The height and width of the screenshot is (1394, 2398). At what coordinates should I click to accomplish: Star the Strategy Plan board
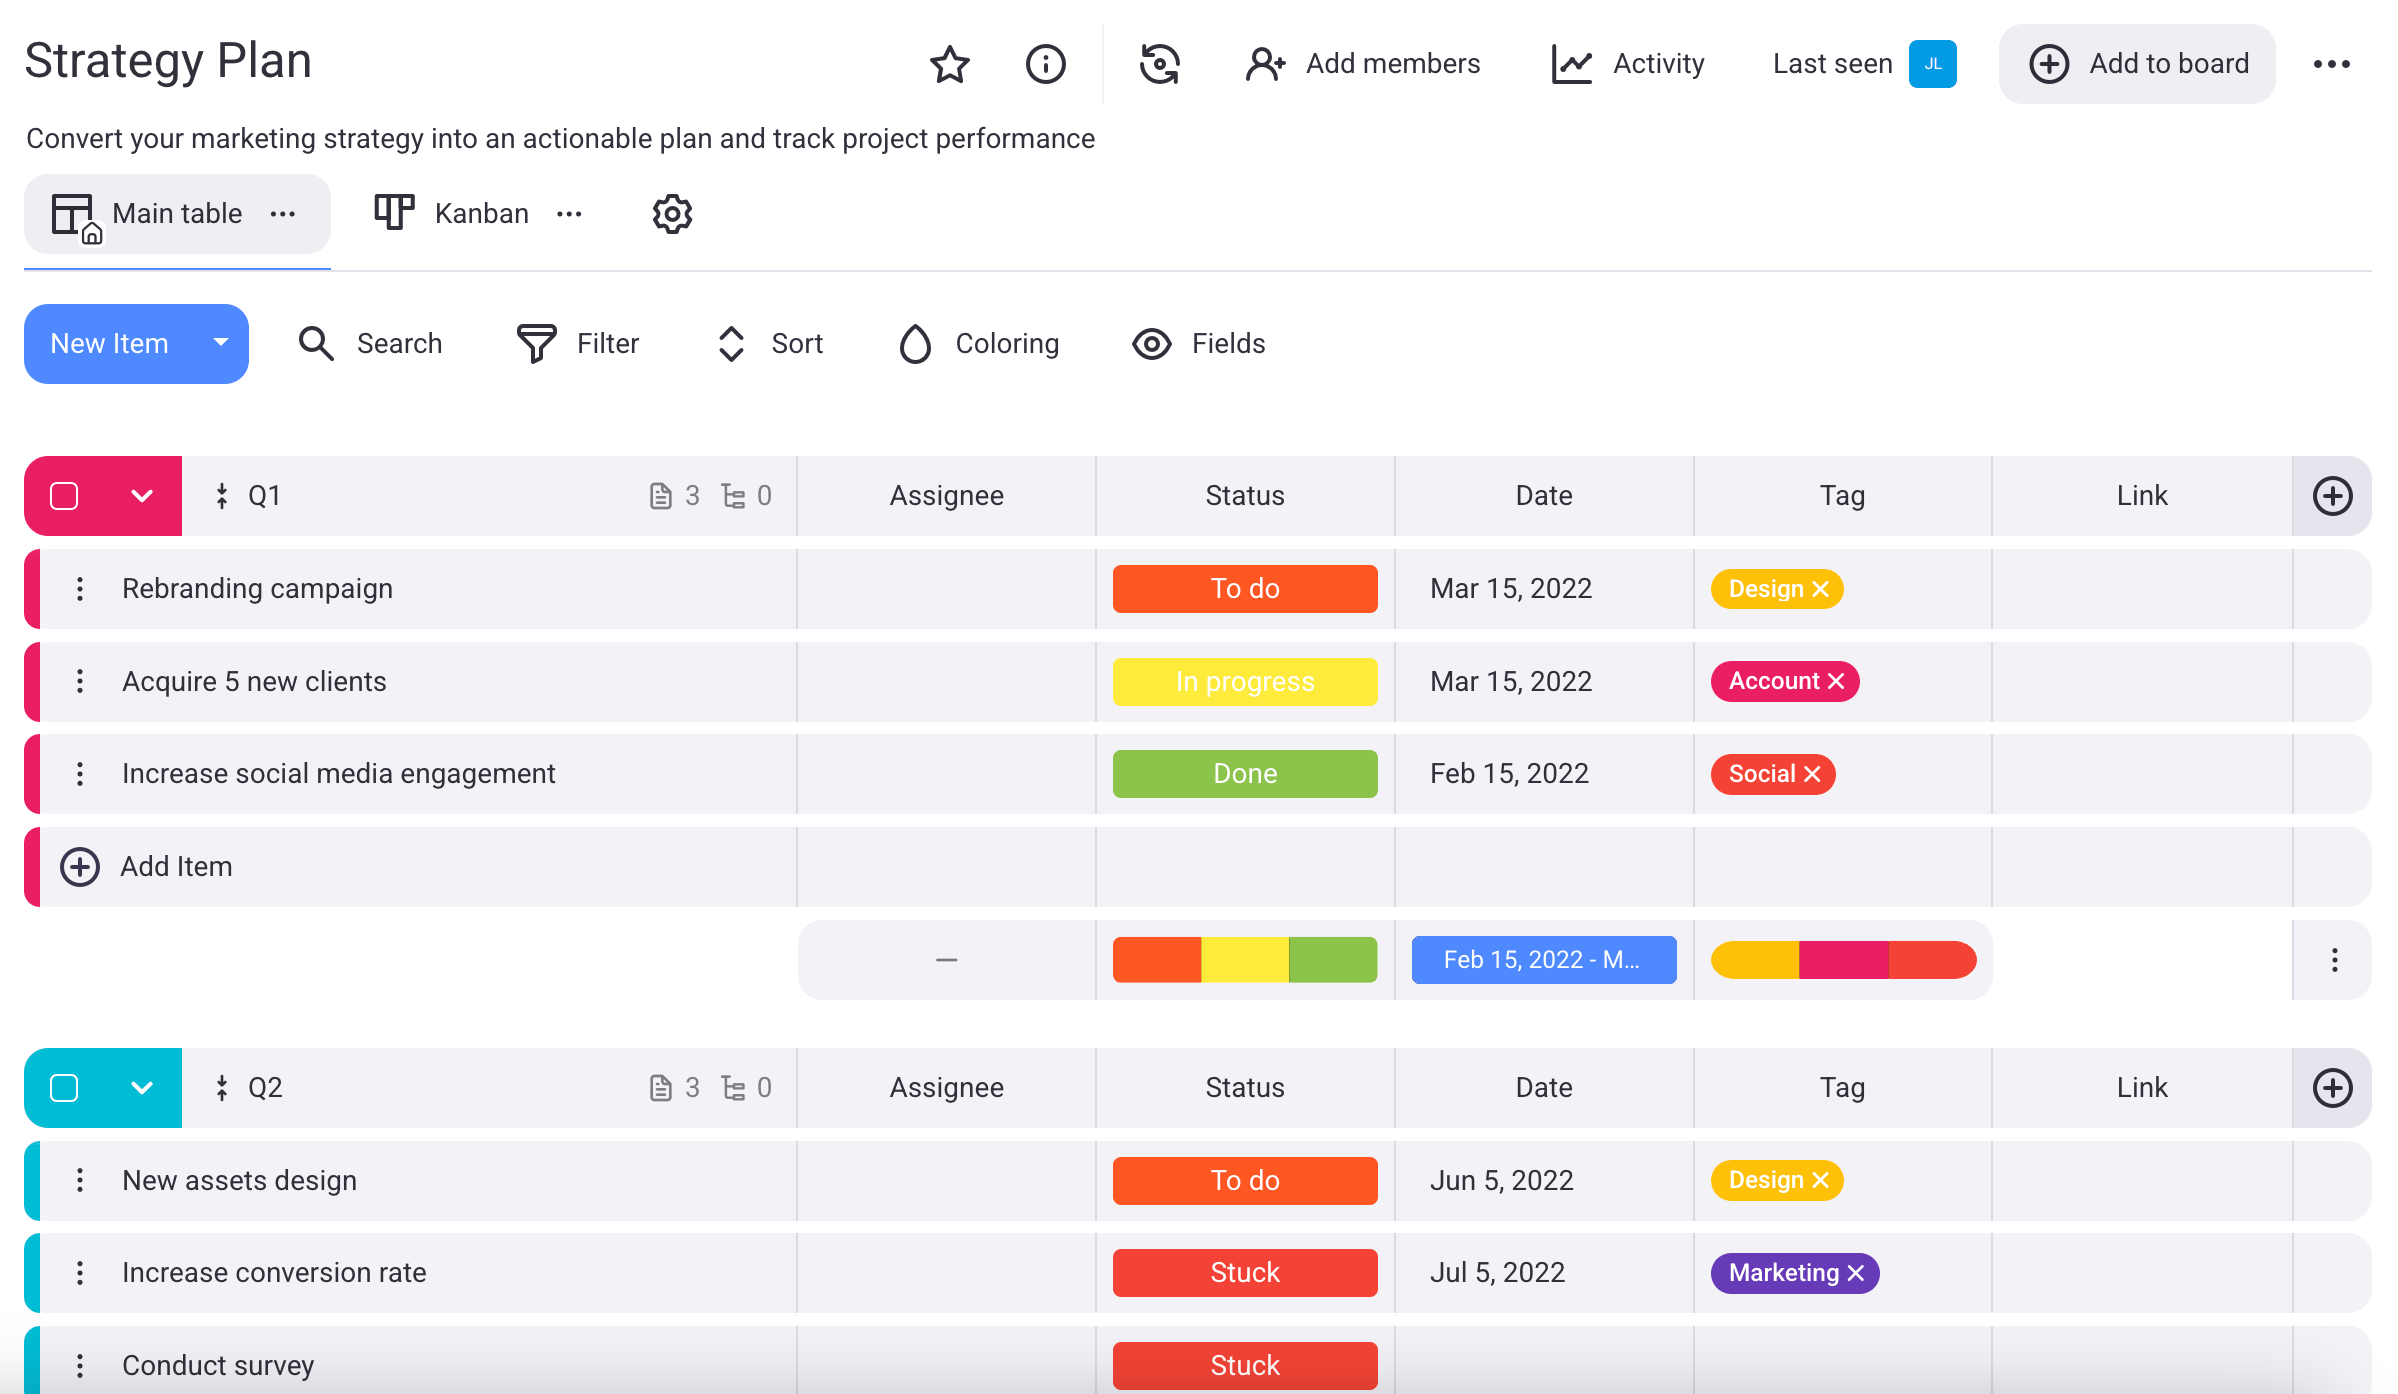tap(949, 64)
